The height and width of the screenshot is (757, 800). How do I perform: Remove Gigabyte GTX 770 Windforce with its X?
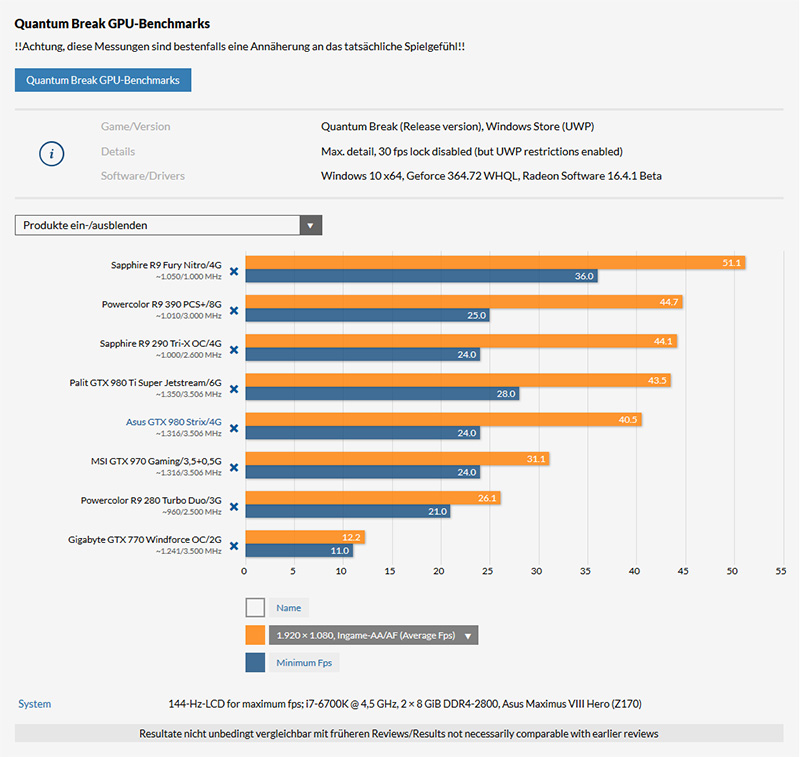234,546
